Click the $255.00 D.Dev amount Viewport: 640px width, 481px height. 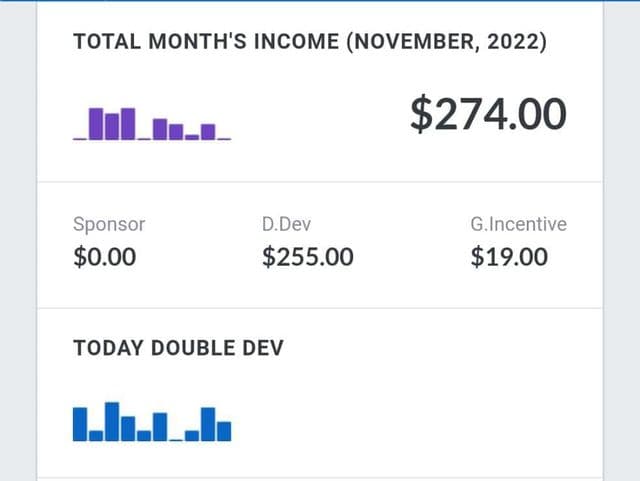(x=308, y=257)
